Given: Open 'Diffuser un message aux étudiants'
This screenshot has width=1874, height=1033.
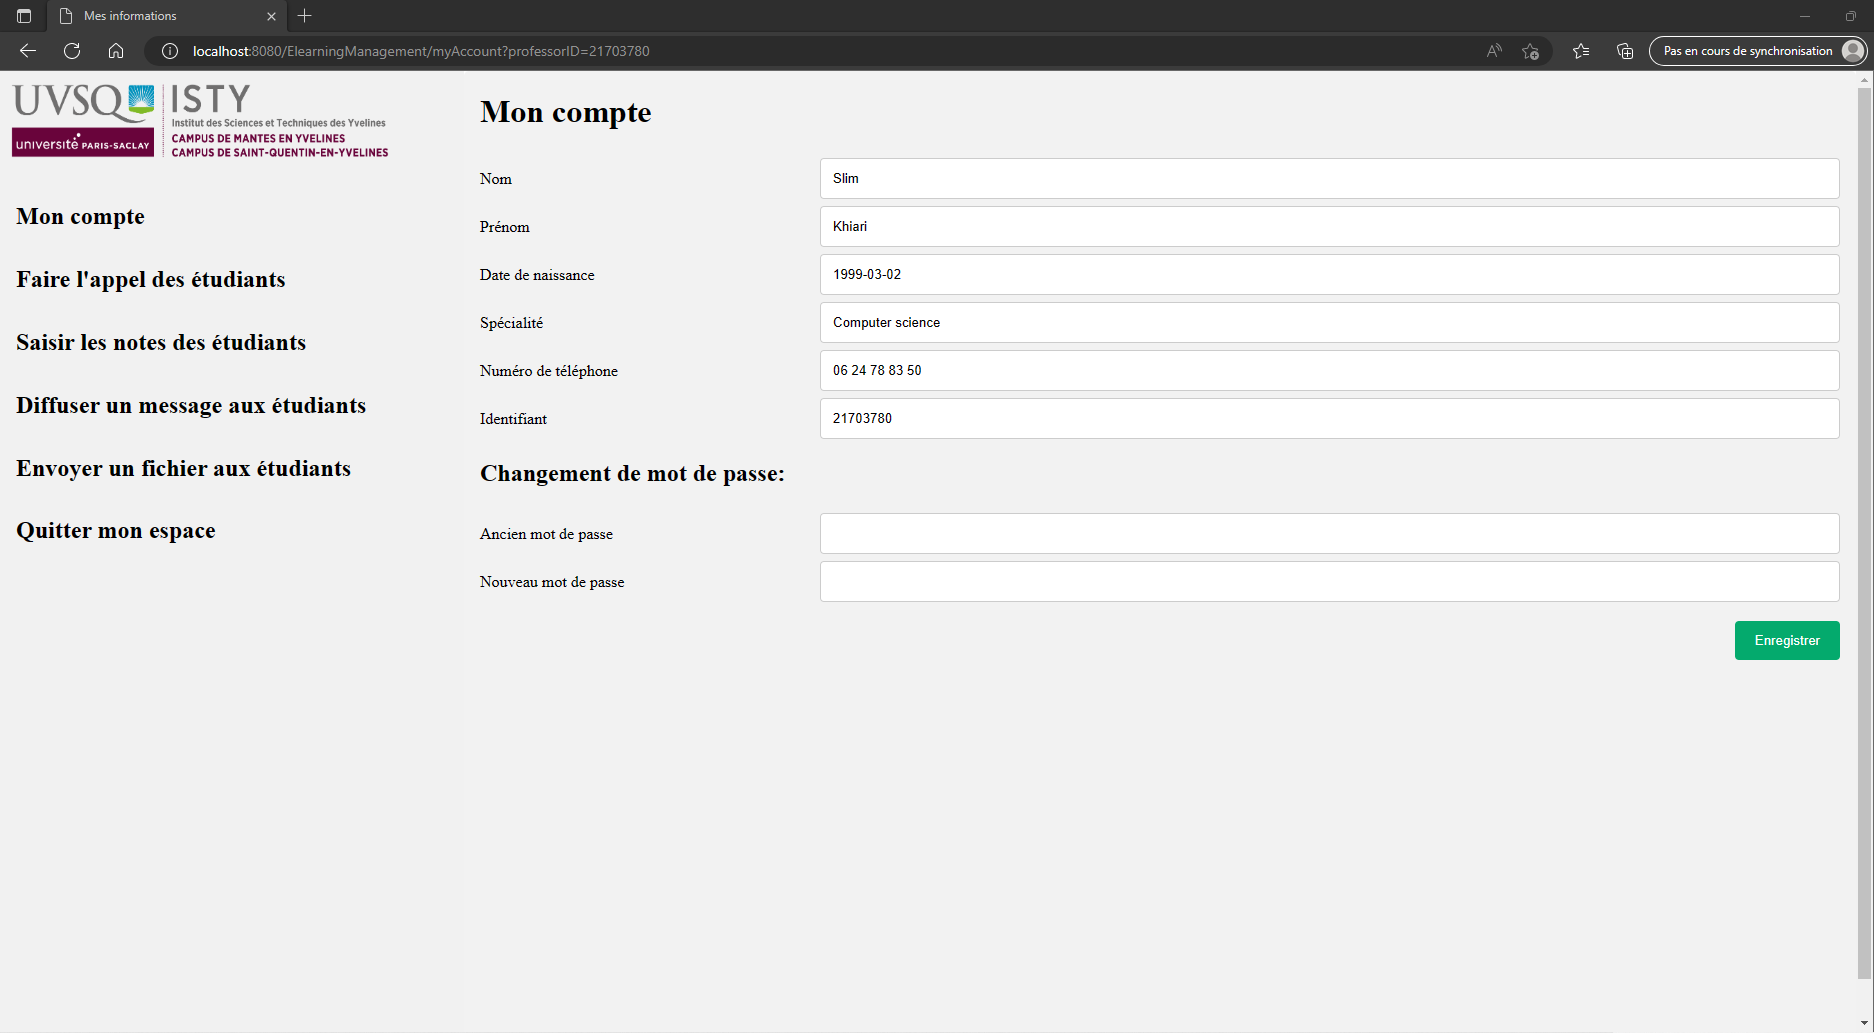Looking at the screenshot, I should [190, 406].
